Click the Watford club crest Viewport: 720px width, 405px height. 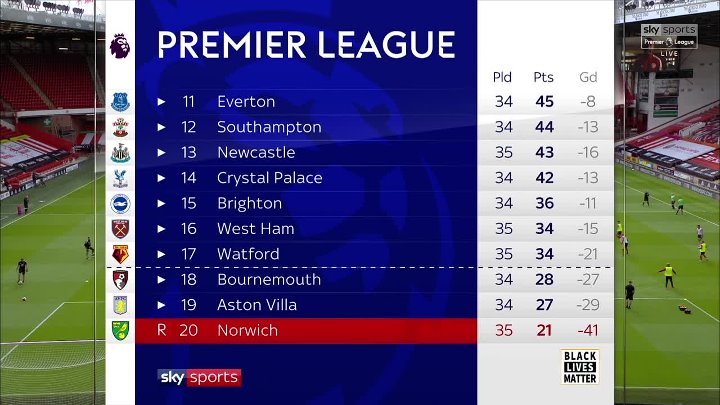point(120,254)
